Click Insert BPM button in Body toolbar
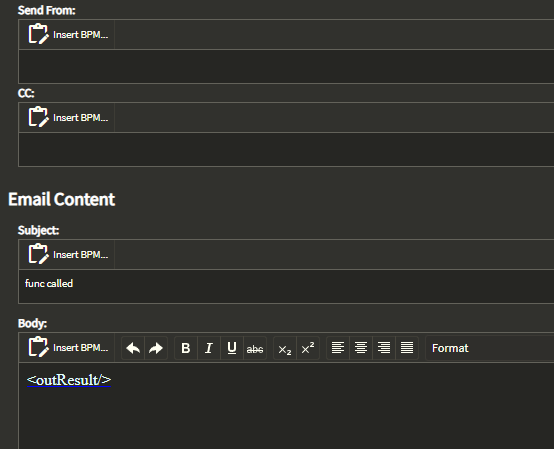554x449 pixels. pos(68,348)
